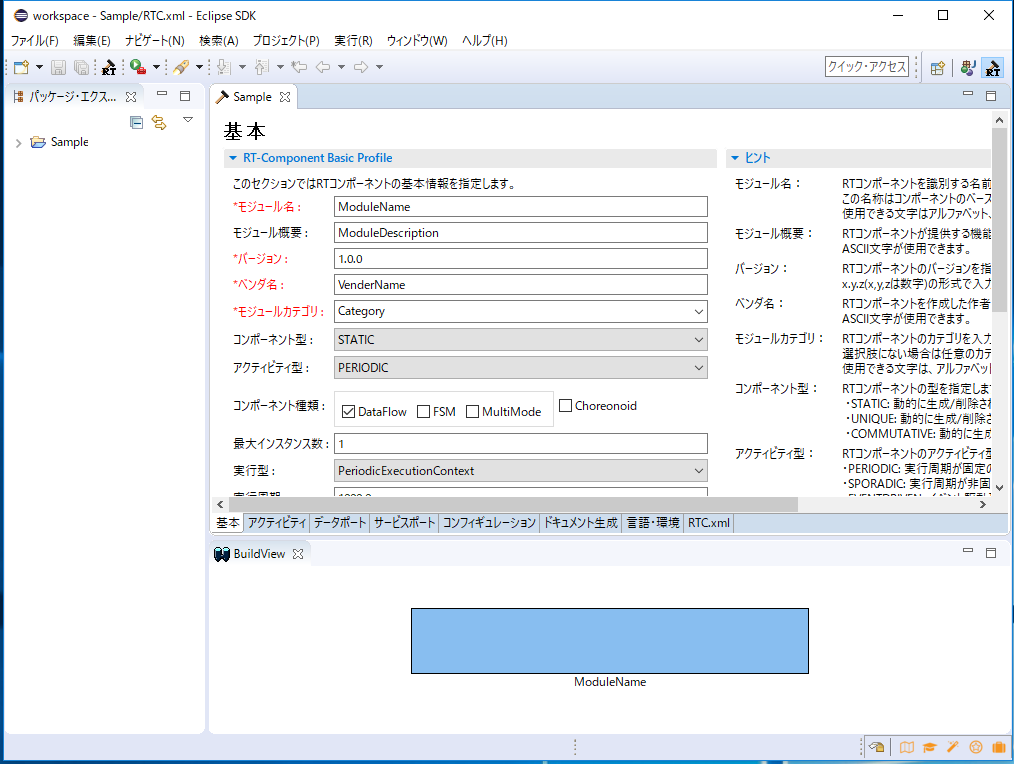Switch to the サービスポート tab

click(x=405, y=523)
